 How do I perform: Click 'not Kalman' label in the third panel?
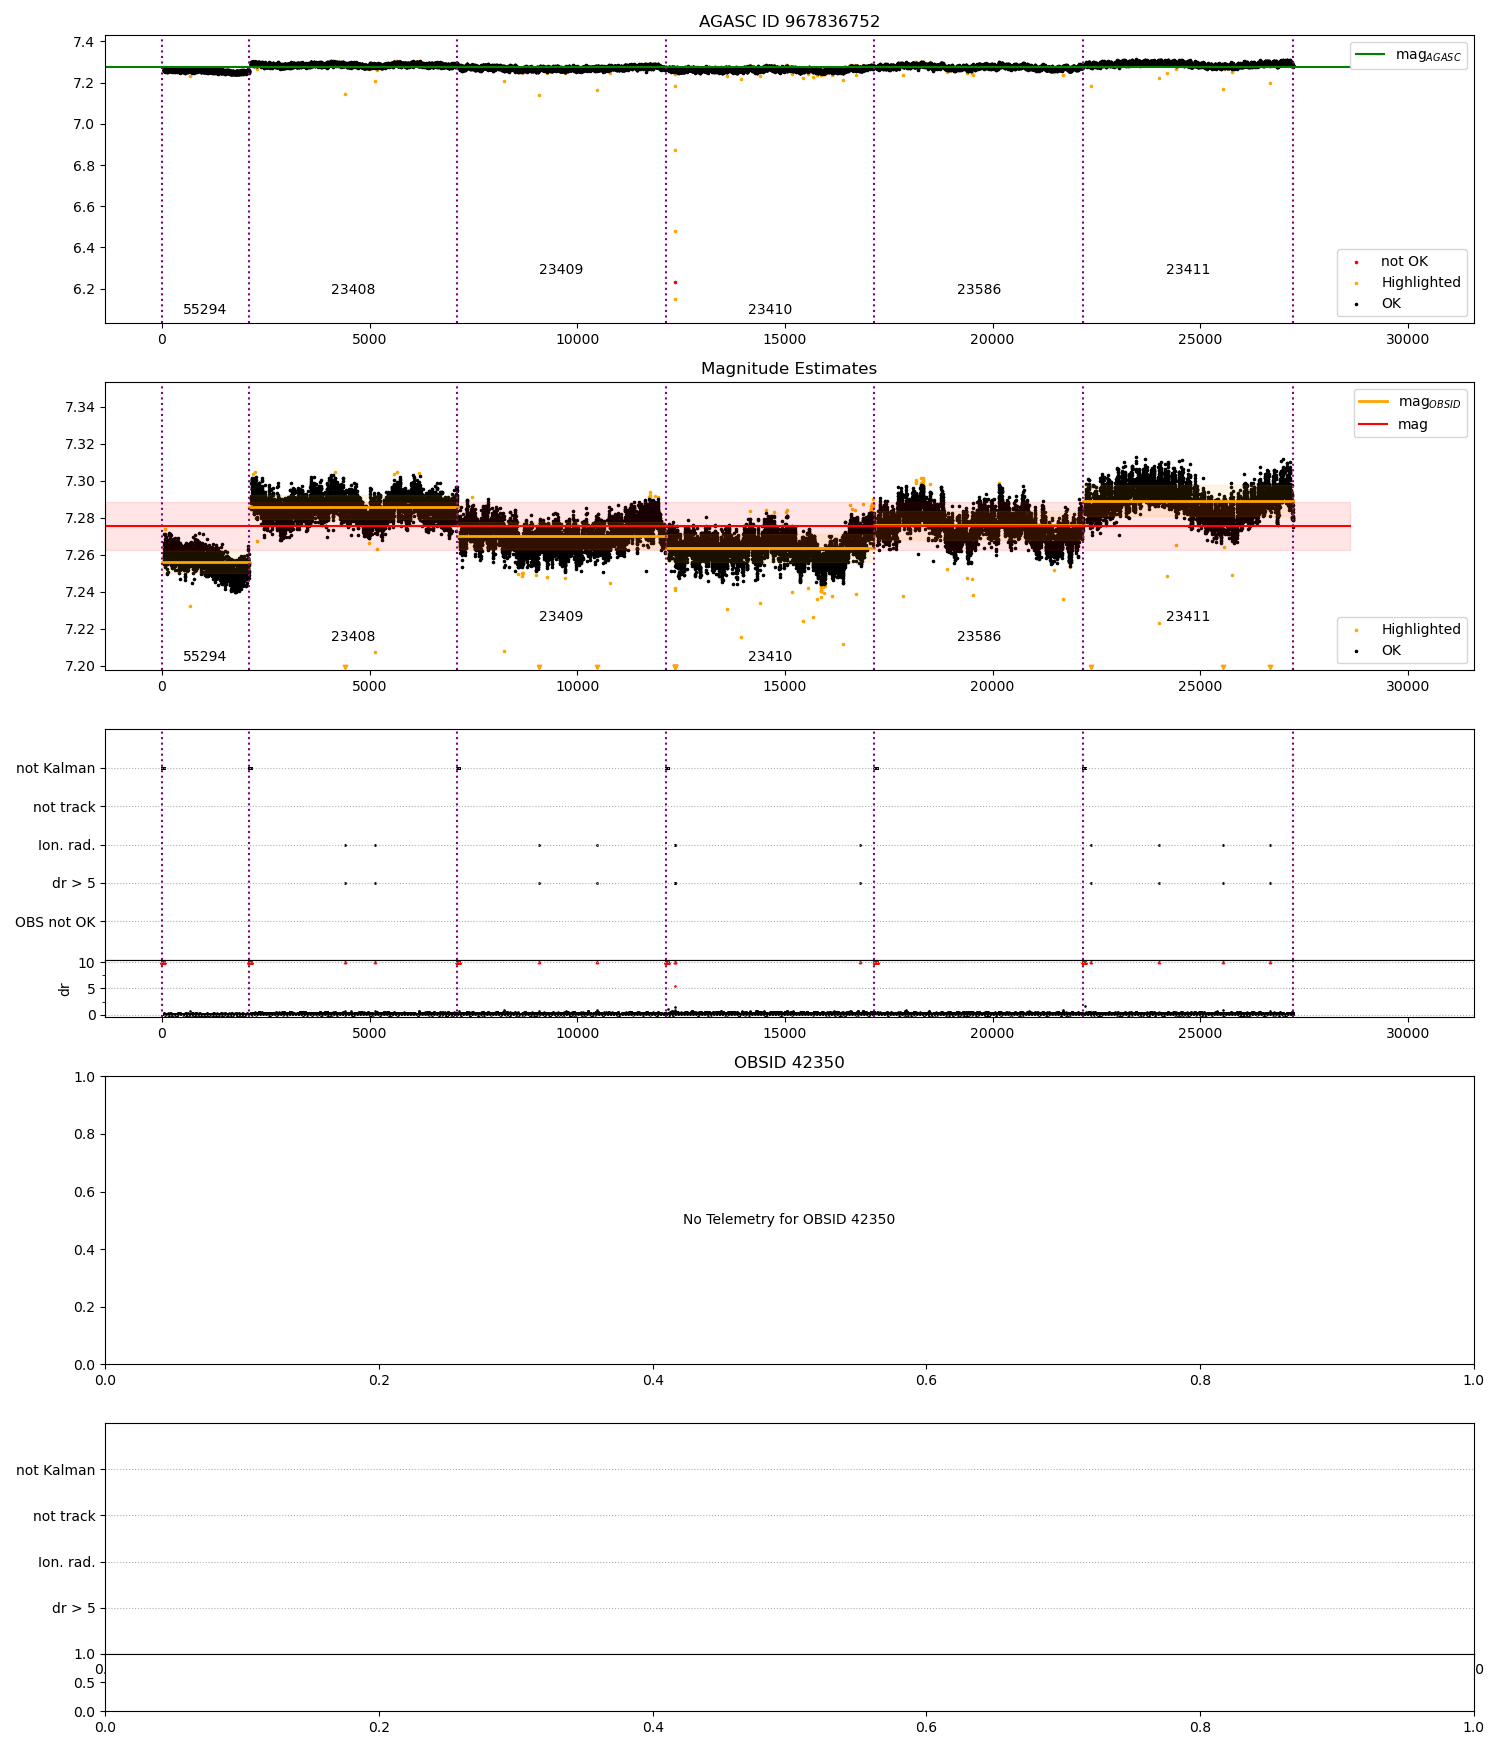56,769
